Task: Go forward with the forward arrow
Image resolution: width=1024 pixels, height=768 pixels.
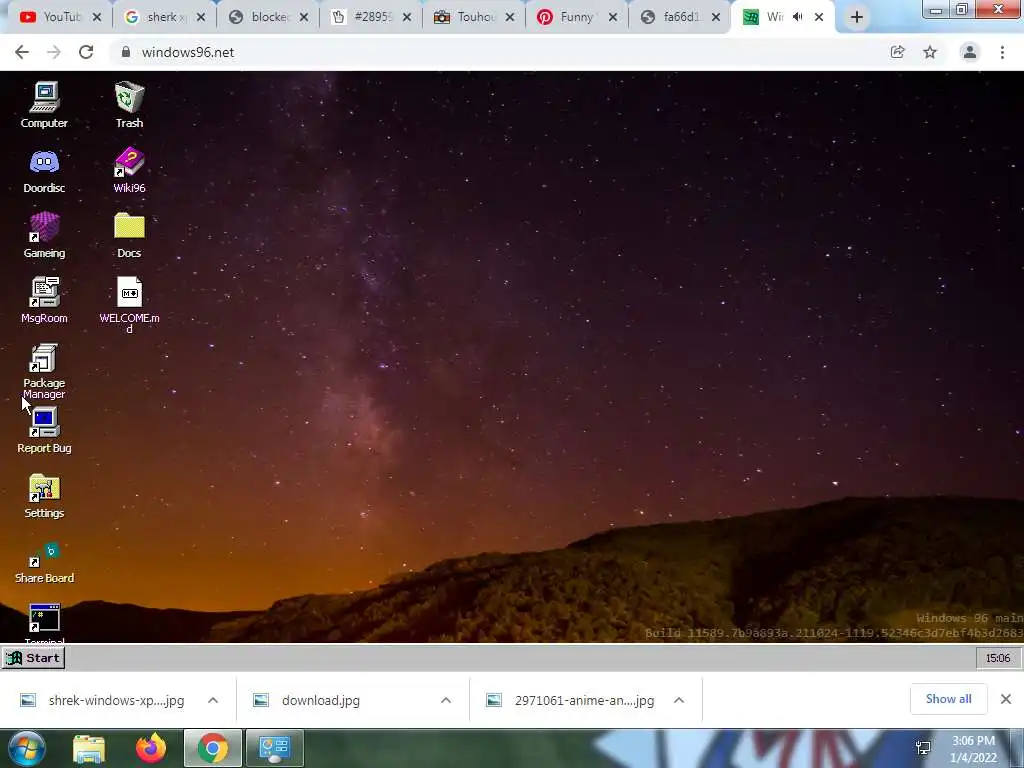Action: pyautogui.click(x=54, y=52)
